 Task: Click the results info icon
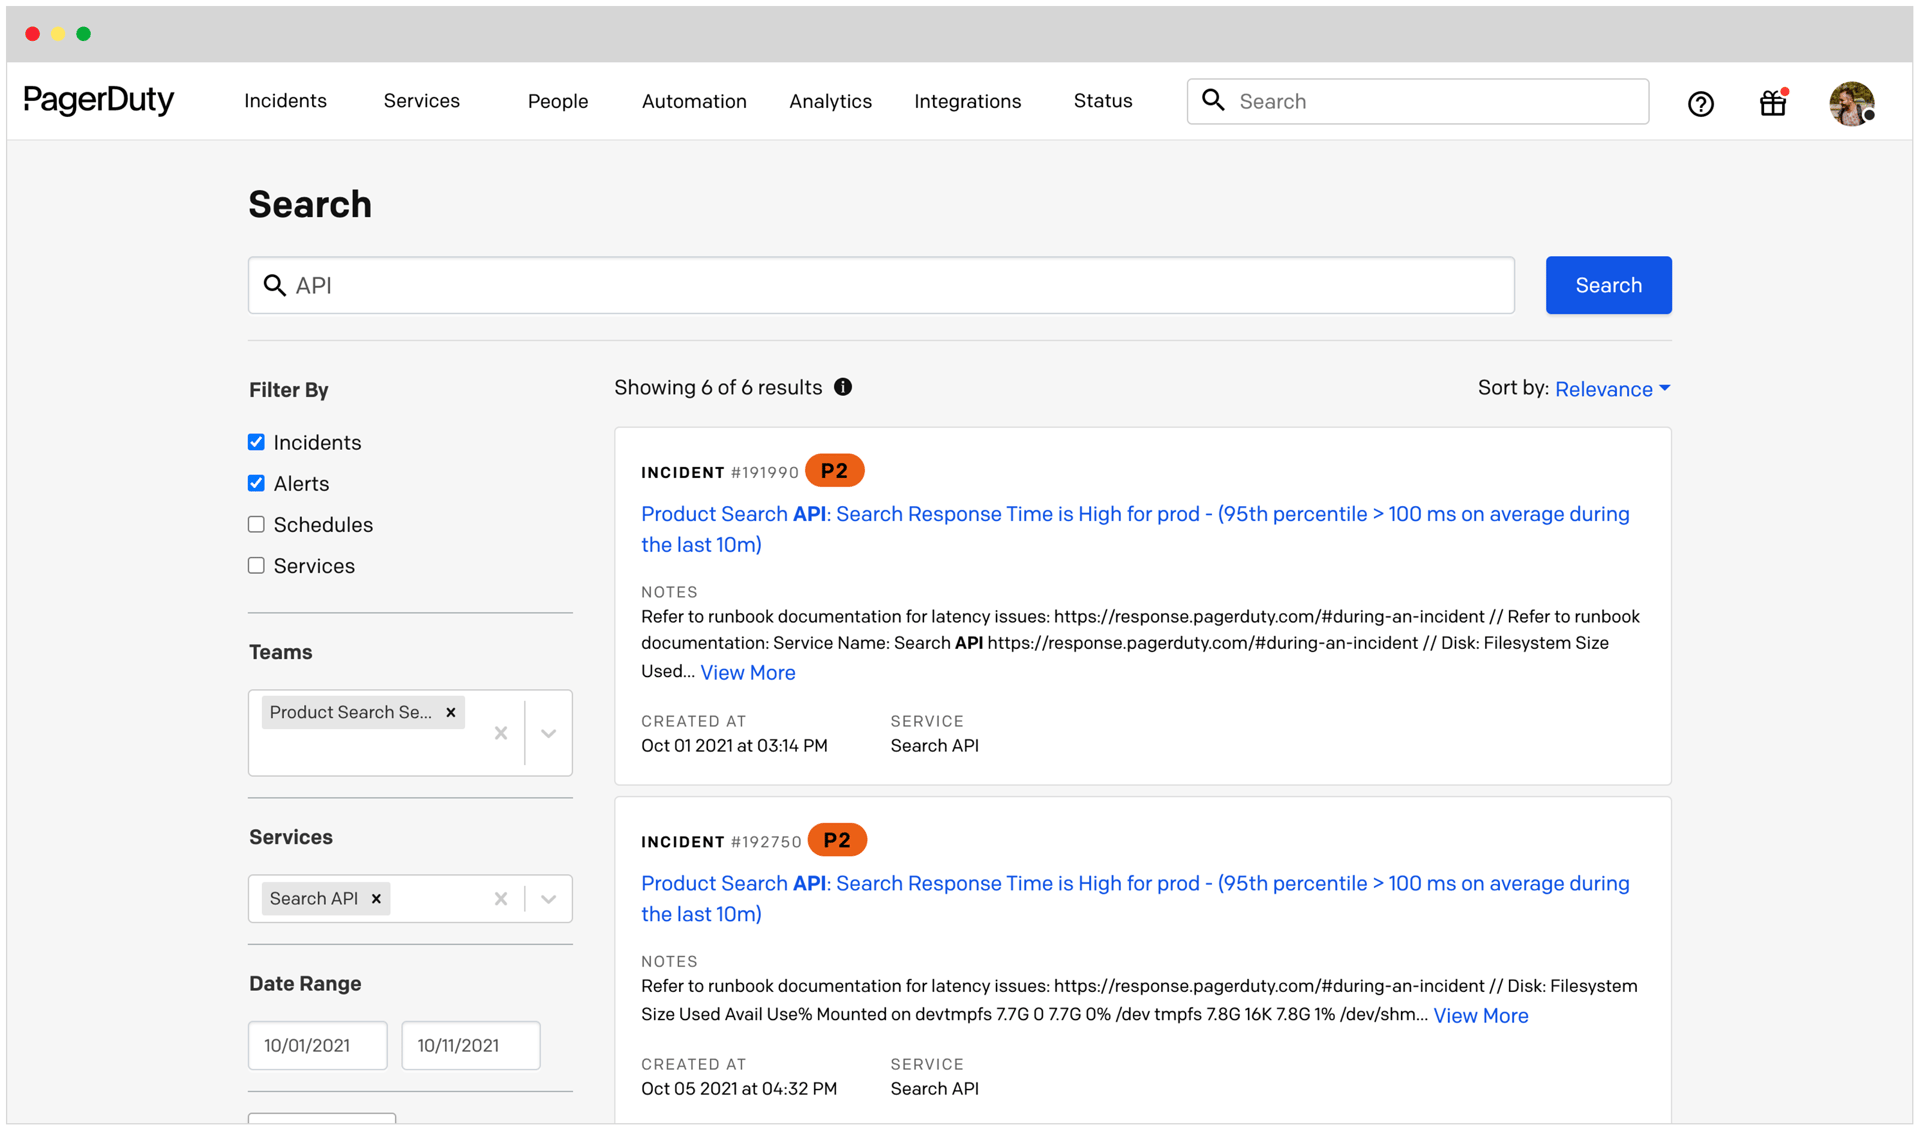coord(843,387)
